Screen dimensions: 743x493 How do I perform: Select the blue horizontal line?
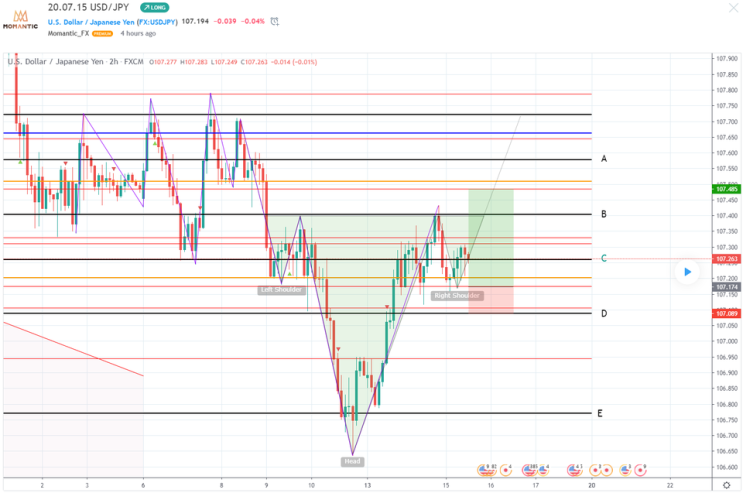298,133
